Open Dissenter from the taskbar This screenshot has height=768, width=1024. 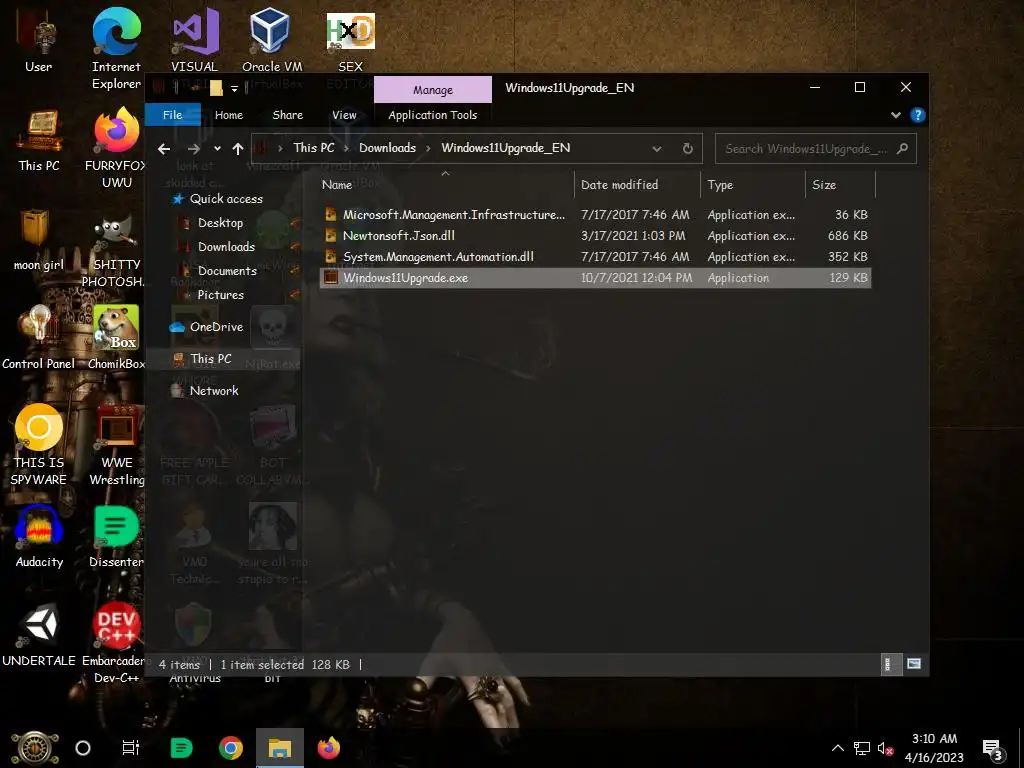[x=181, y=748]
